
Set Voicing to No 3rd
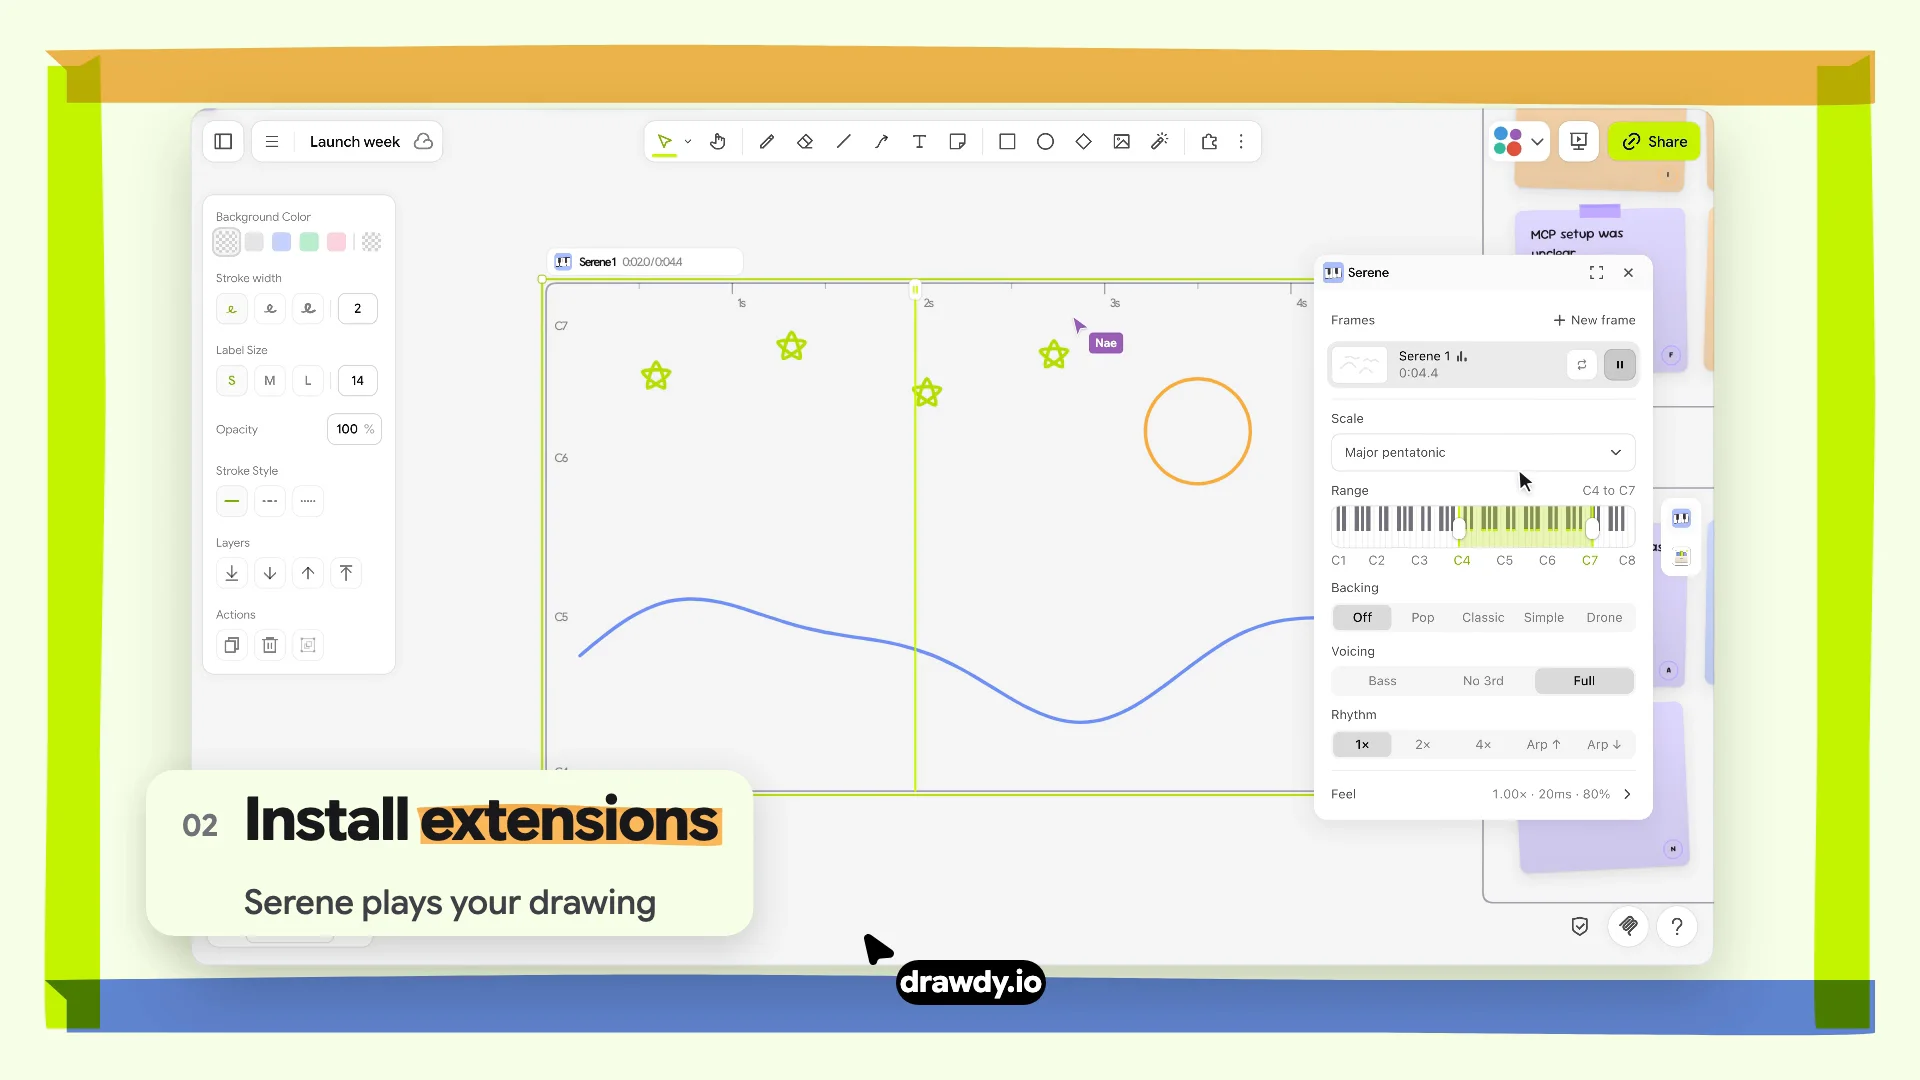1483,681
